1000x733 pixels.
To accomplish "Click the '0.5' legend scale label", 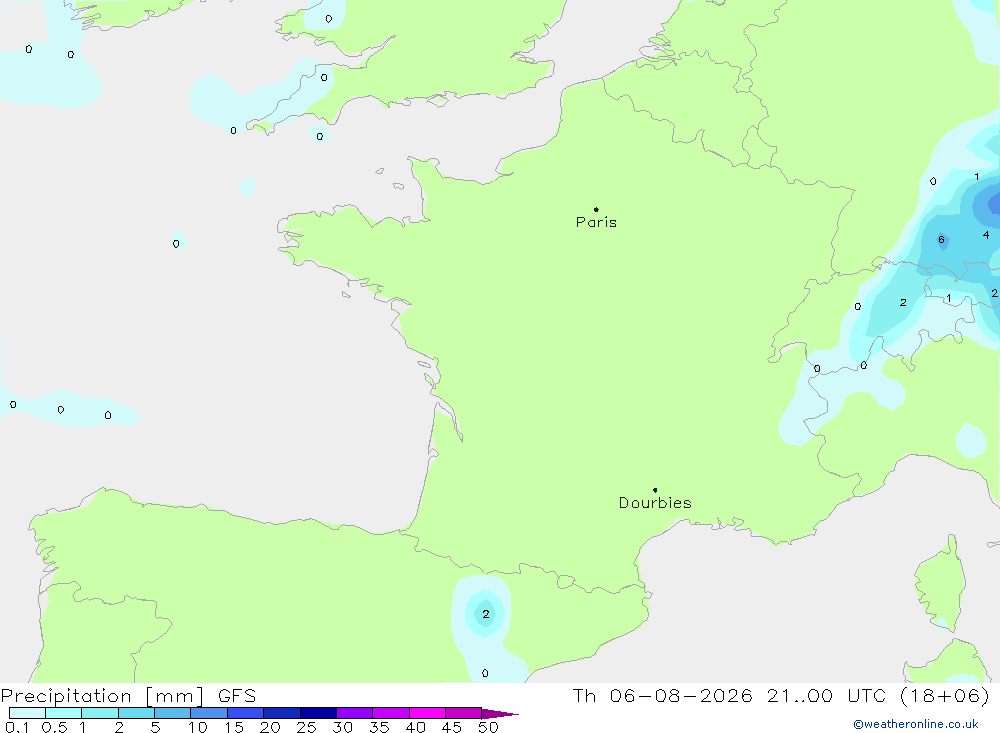I will (x=54, y=727).
